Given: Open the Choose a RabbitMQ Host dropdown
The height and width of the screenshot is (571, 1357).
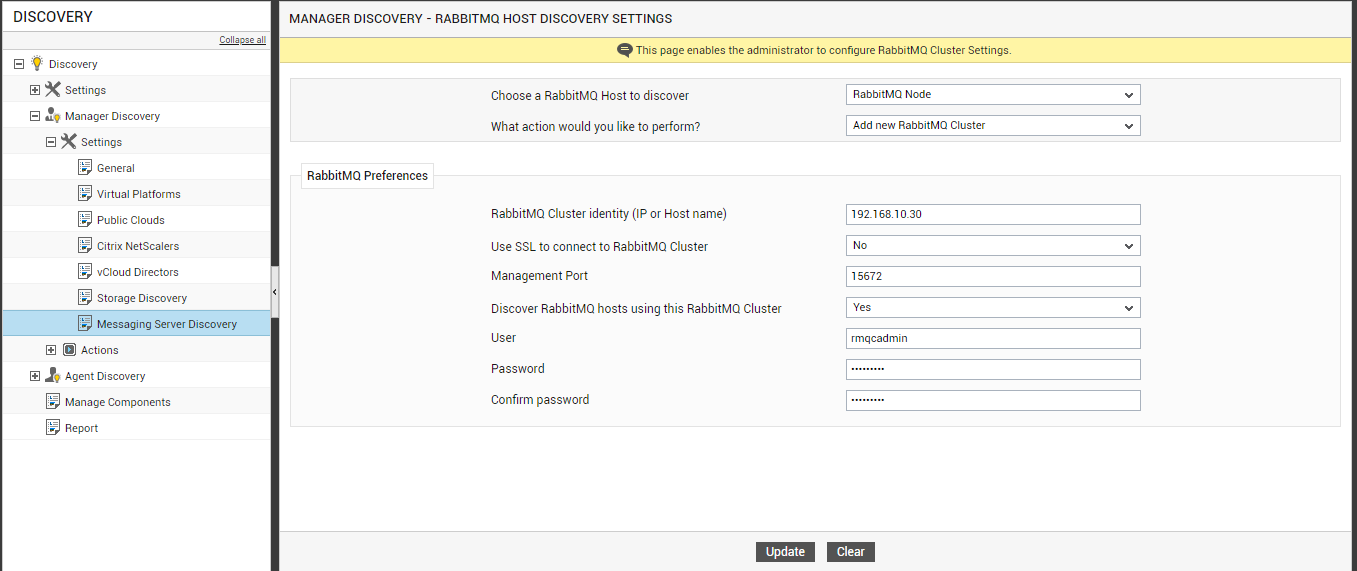Looking at the screenshot, I should (993, 95).
